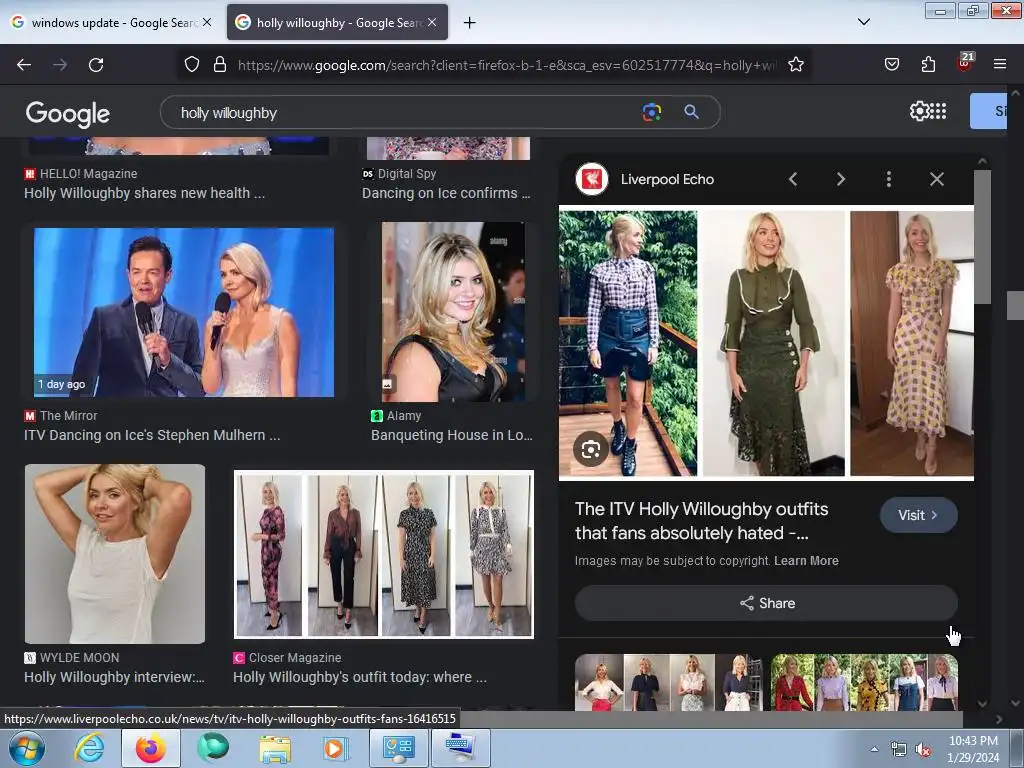Select the holly willoughby tab
The image size is (1024, 768).
[337, 22]
